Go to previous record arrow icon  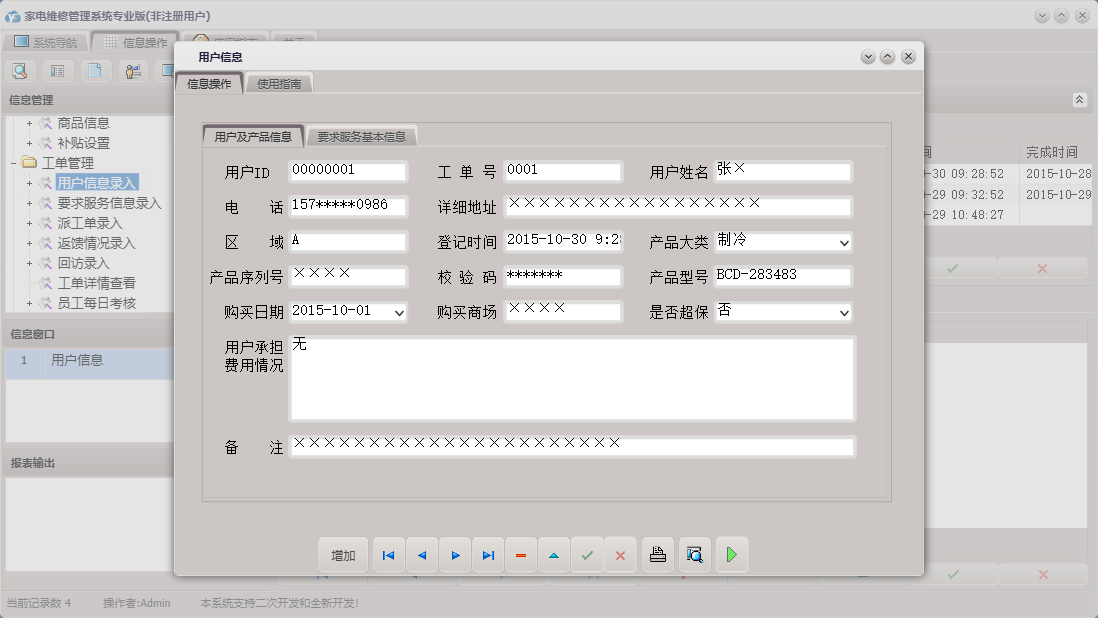(x=421, y=554)
